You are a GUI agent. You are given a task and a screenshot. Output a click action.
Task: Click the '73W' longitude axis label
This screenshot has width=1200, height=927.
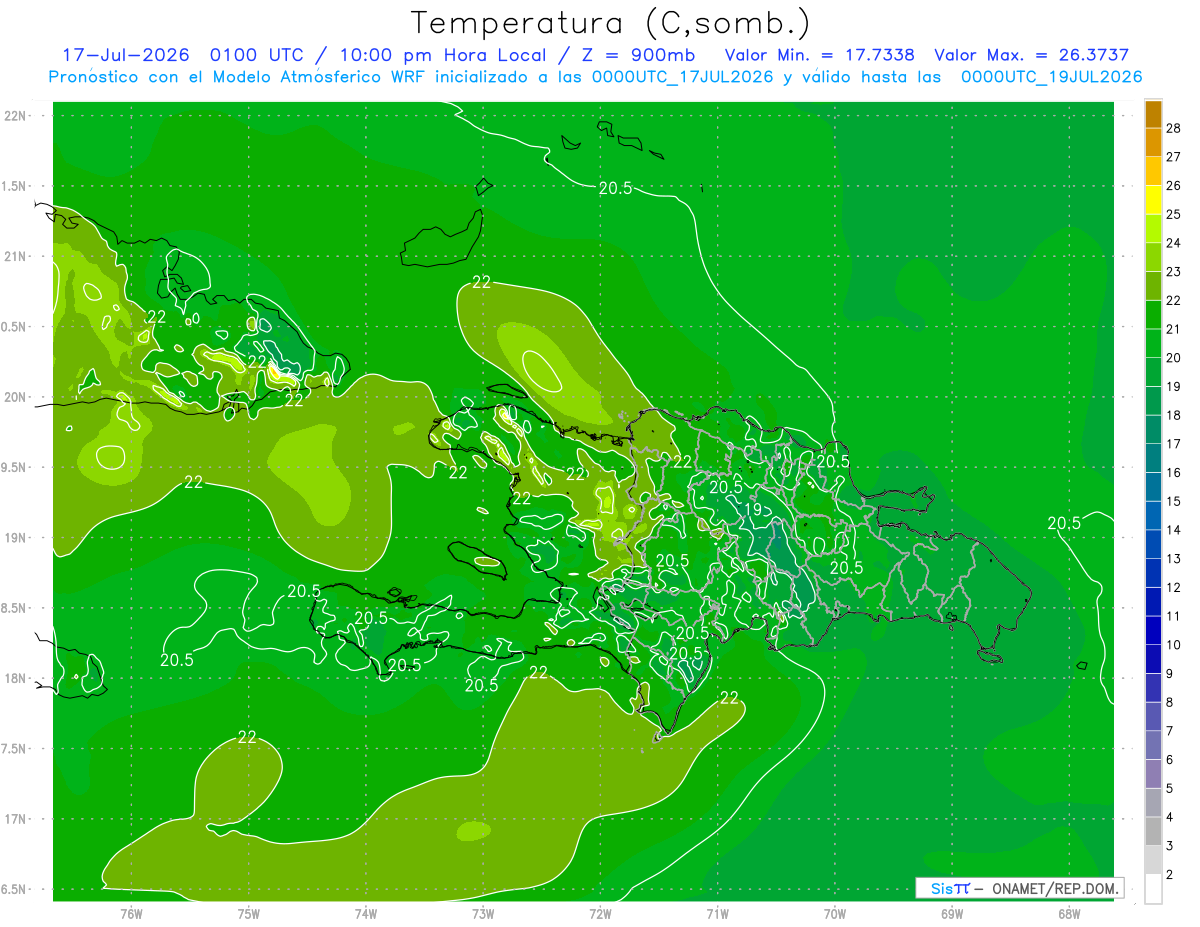click(483, 913)
